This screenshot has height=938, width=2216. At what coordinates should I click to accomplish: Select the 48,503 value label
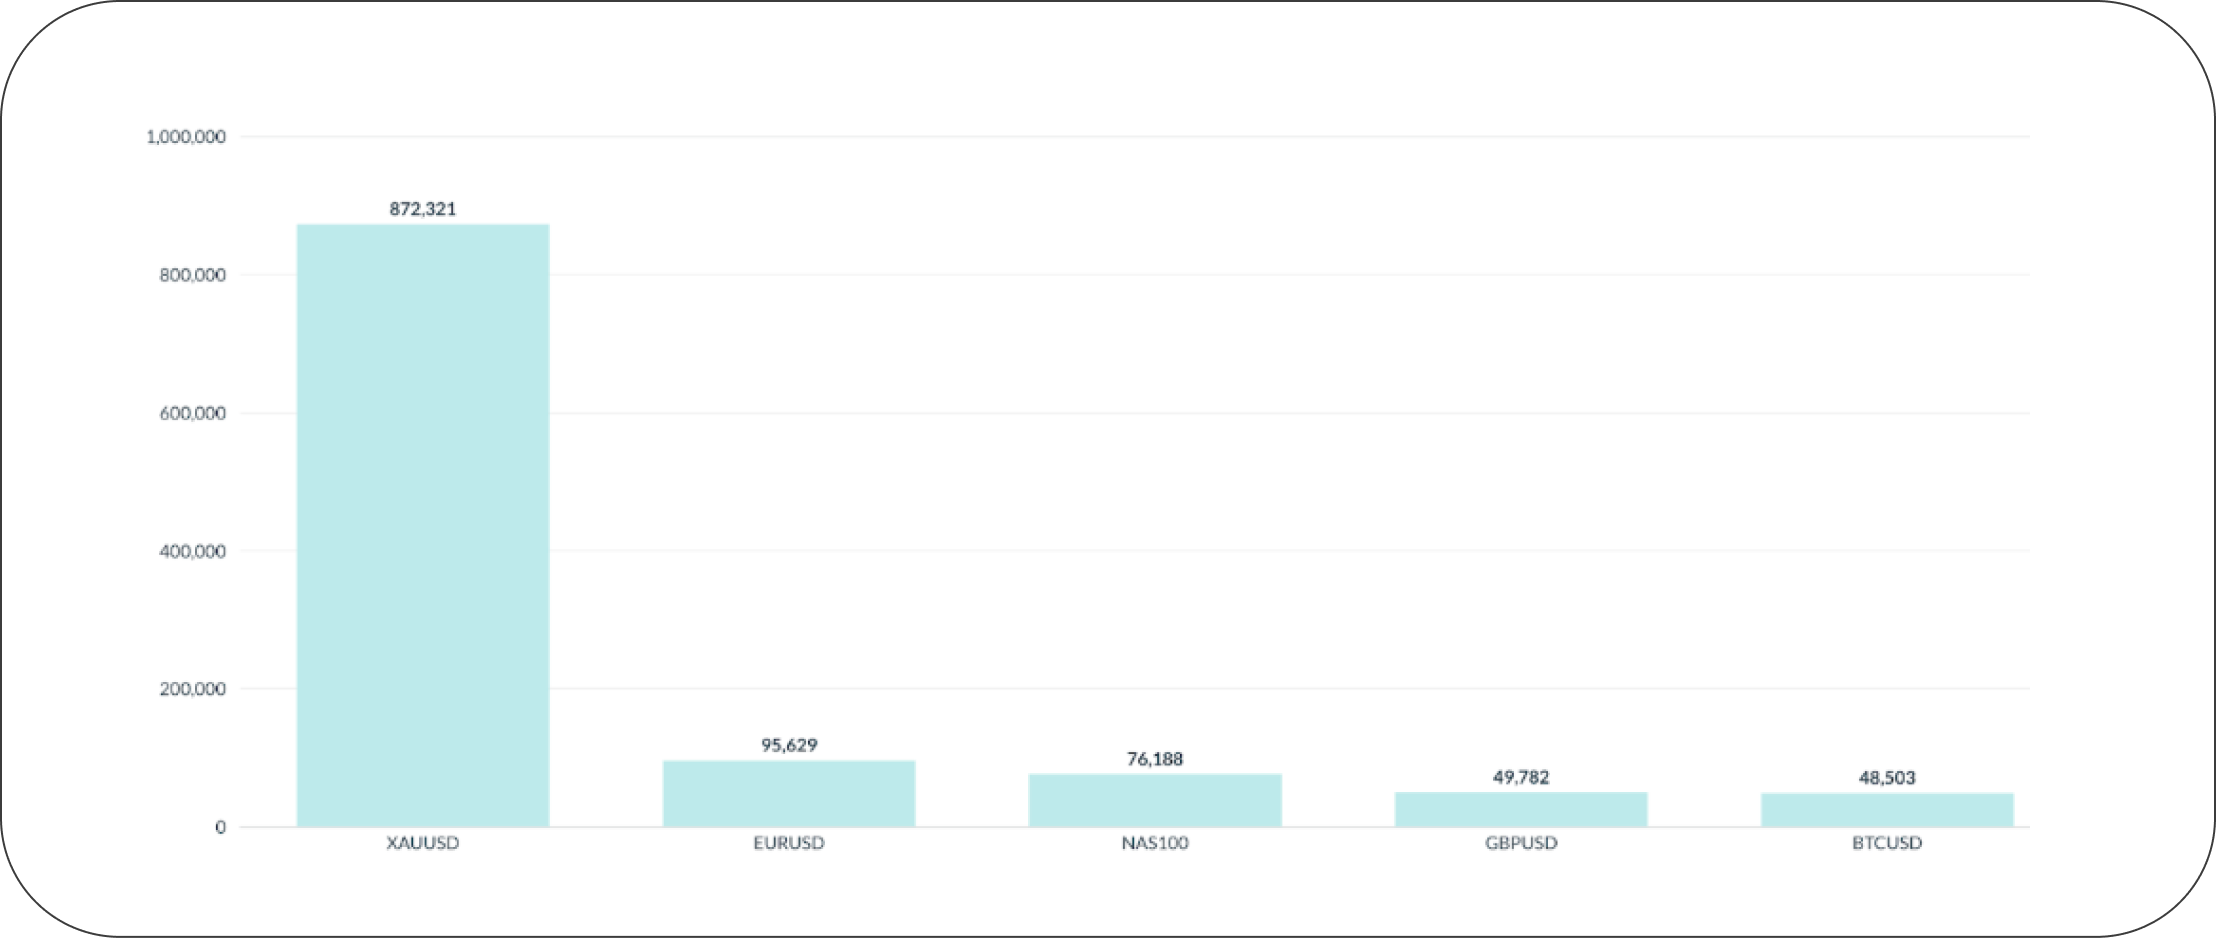click(x=1887, y=778)
